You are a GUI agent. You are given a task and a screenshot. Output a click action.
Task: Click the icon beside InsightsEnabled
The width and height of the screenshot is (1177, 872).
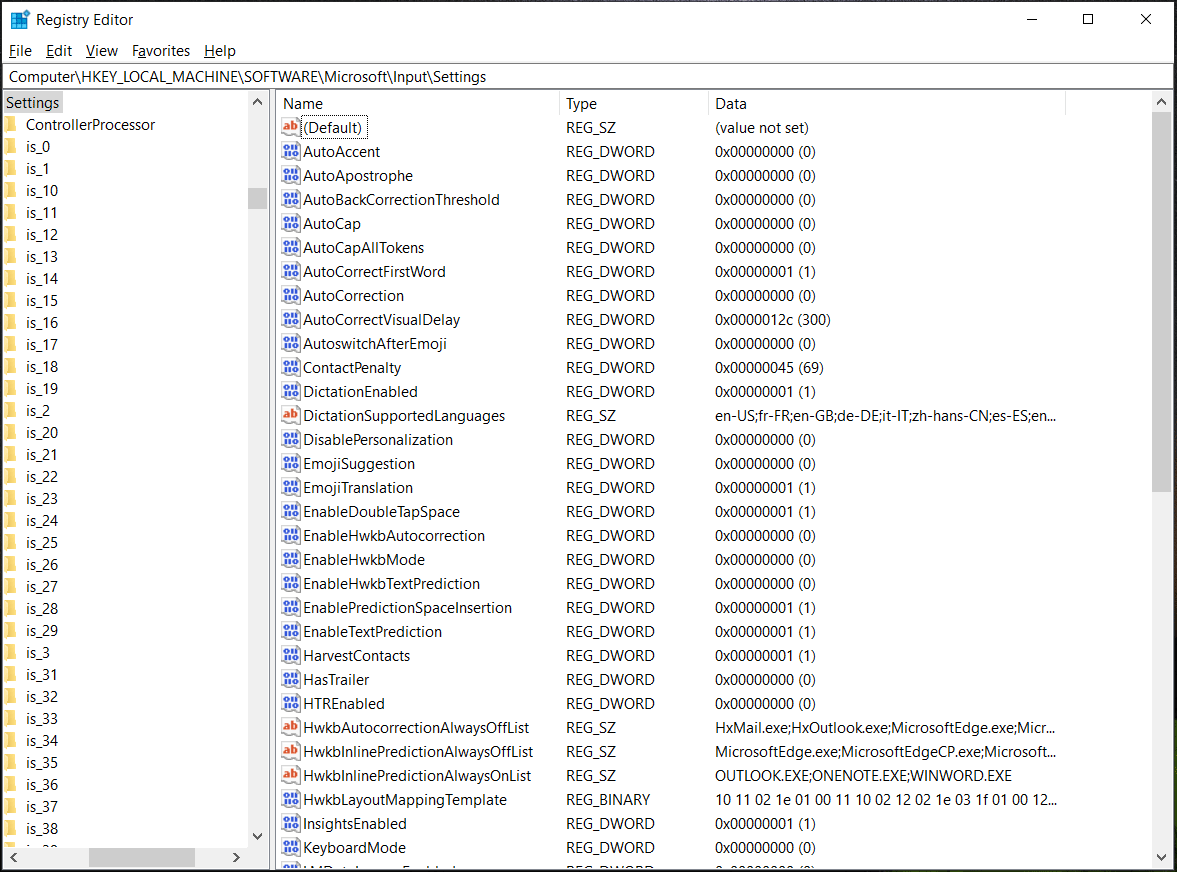click(290, 823)
